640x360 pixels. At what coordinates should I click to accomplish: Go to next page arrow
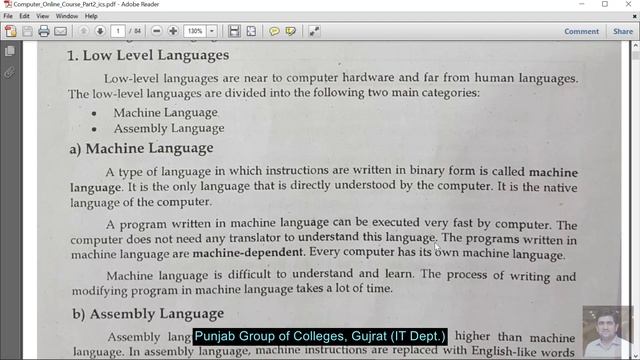[100, 31]
